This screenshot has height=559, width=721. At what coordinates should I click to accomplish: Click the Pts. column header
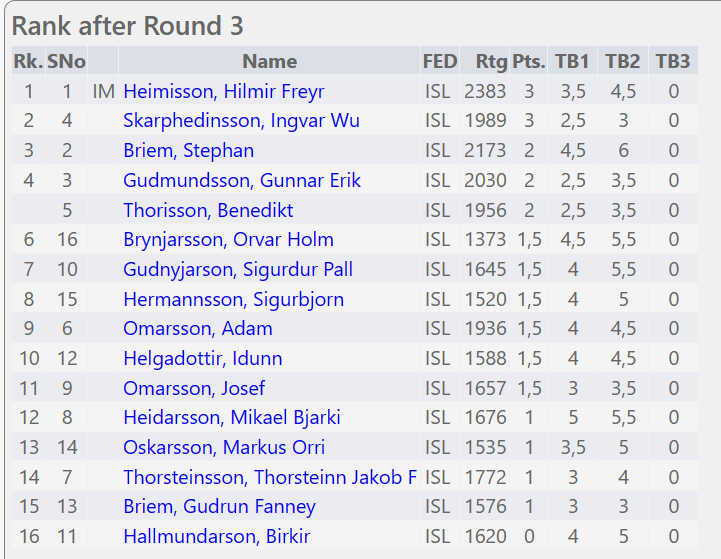(x=528, y=62)
